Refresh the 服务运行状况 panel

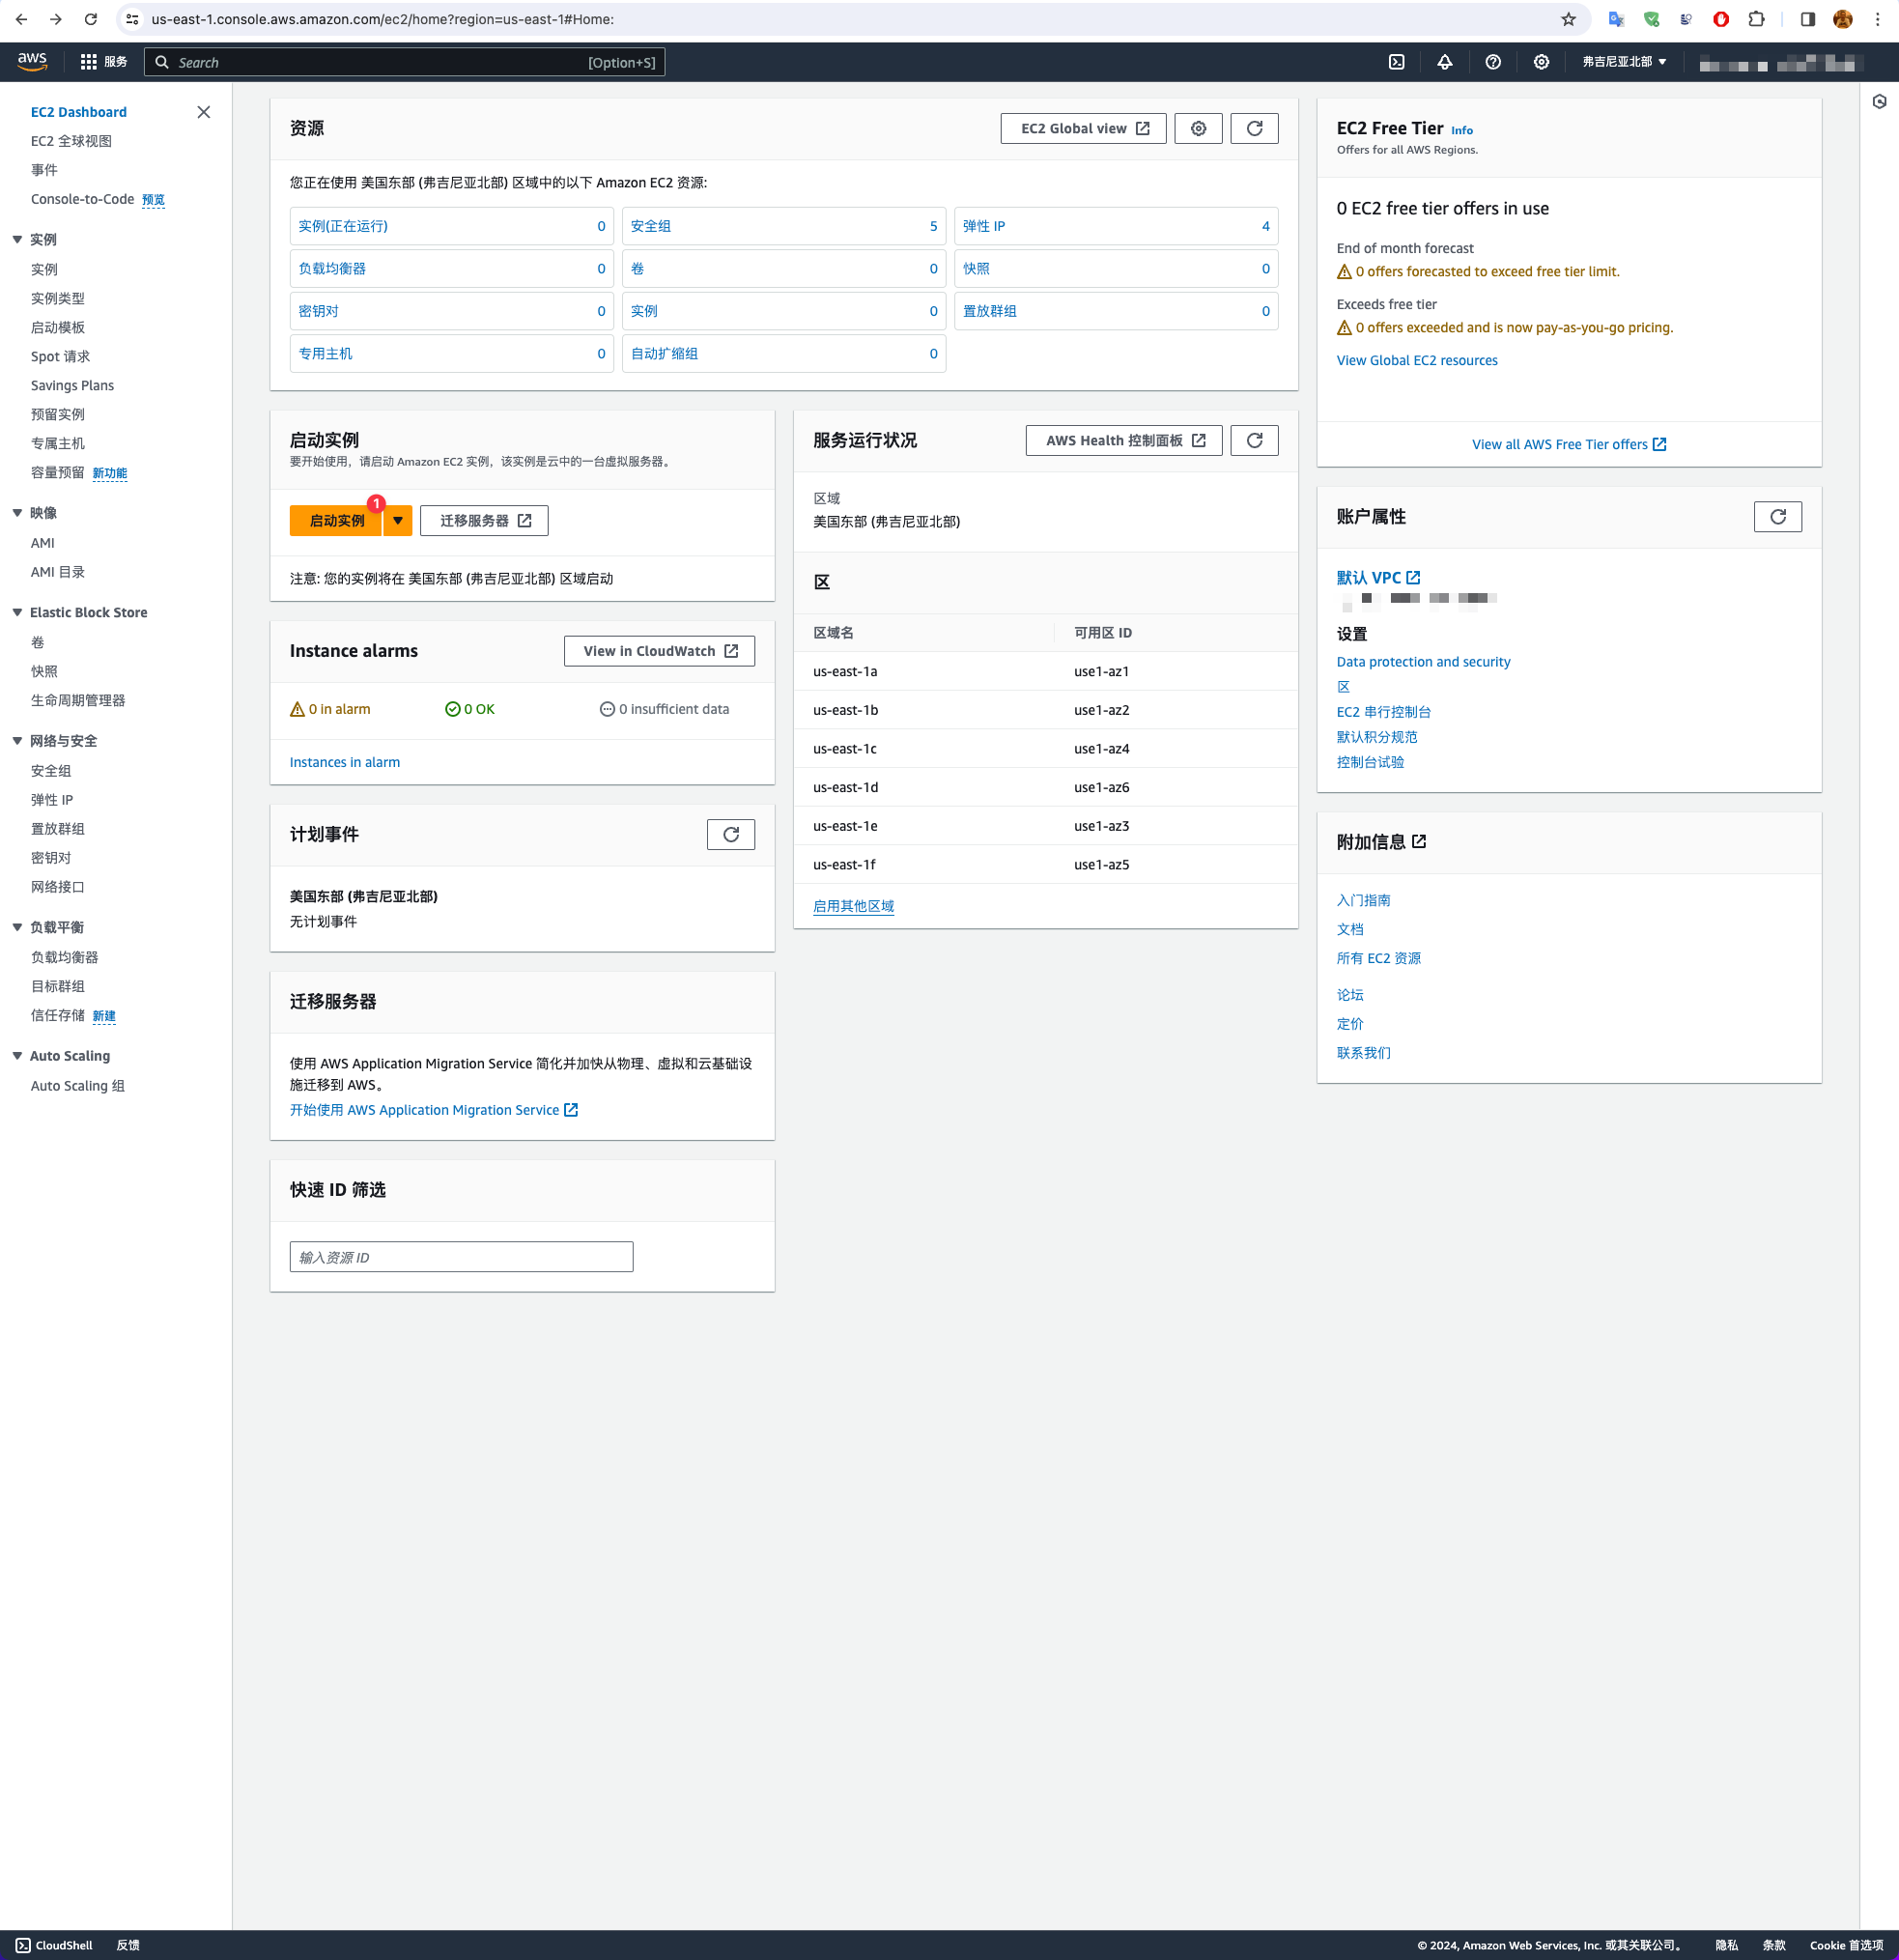click(1255, 441)
